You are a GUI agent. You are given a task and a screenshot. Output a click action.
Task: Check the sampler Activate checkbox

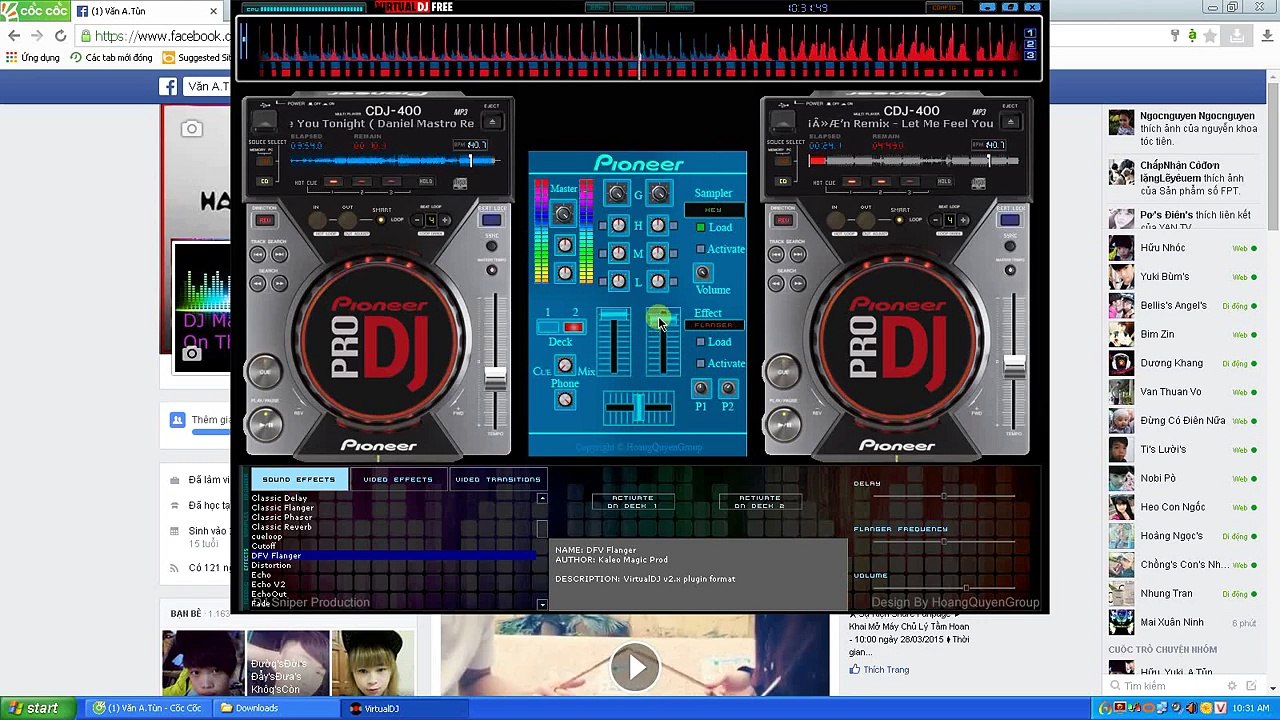tap(700, 249)
